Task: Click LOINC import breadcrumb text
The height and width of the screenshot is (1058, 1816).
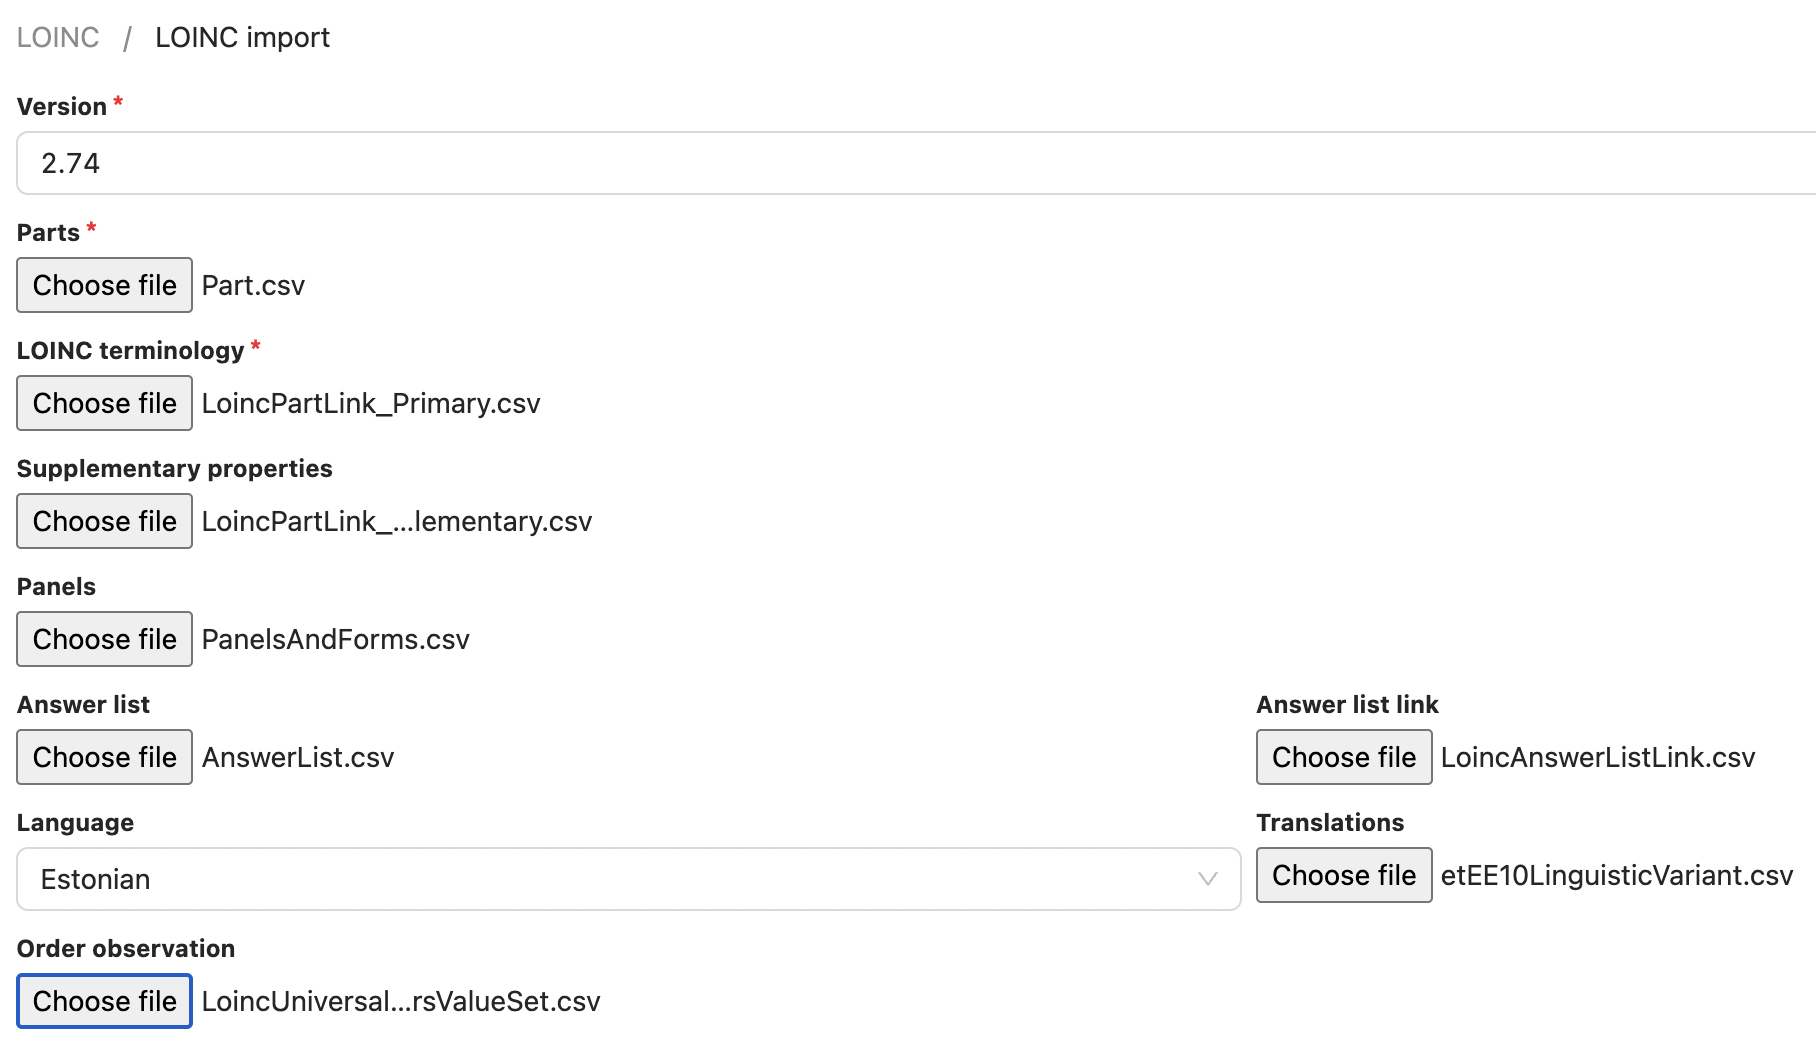Action: click(x=242, y=38)
